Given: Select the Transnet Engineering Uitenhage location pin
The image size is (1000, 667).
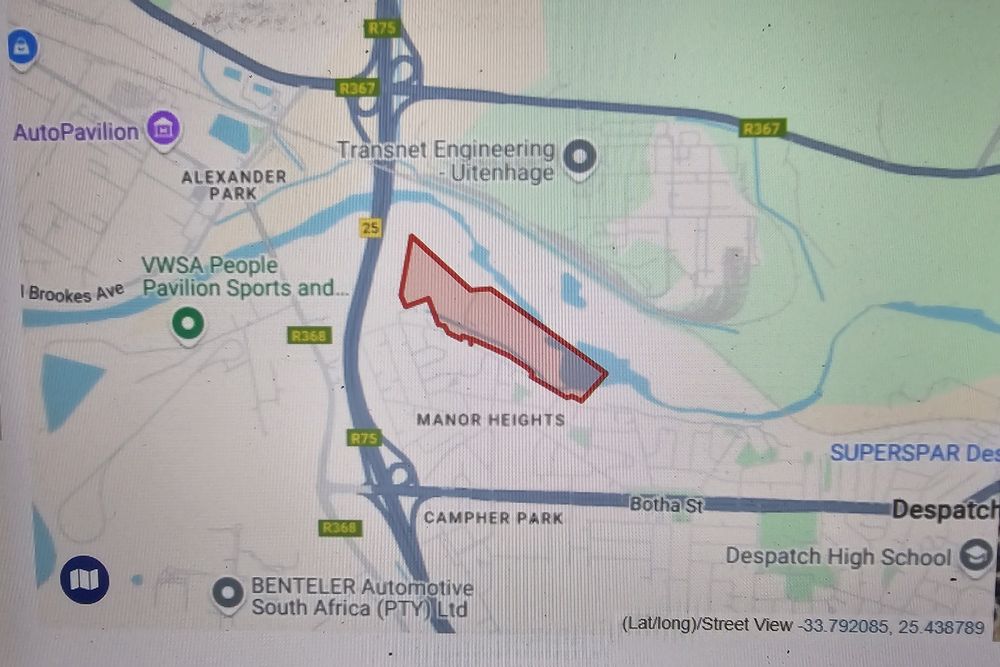Looking at the screenshot, I should click(x=580, y=157).
